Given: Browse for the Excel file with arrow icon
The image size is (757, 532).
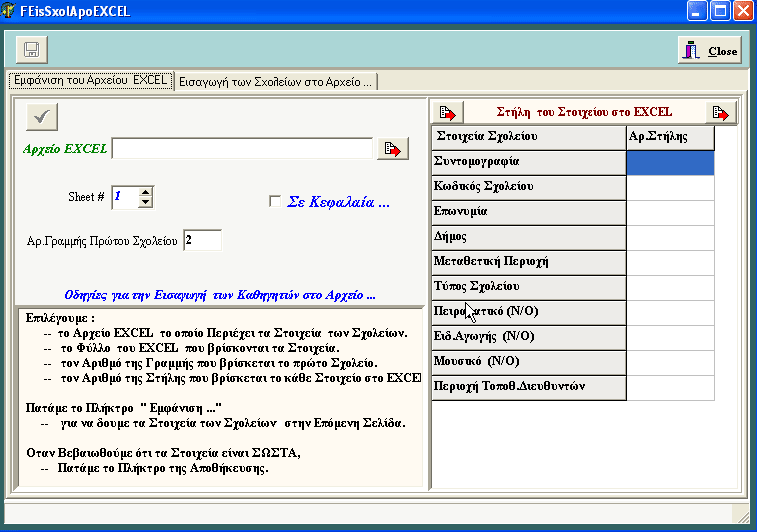Looking at the screenshot, I should pos(393,149).
